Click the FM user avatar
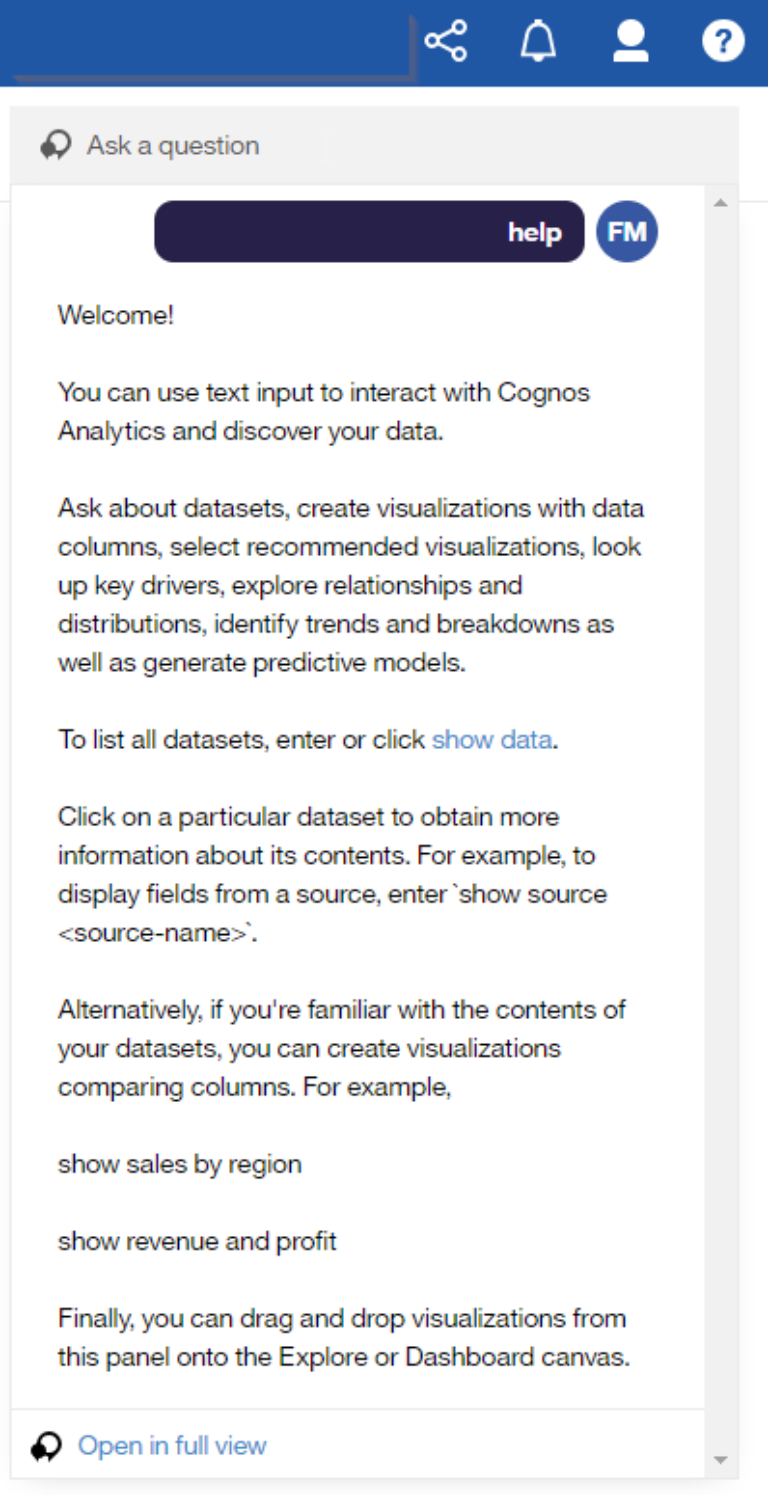This screenshot has width=768, height=1495. click(627, 231)
